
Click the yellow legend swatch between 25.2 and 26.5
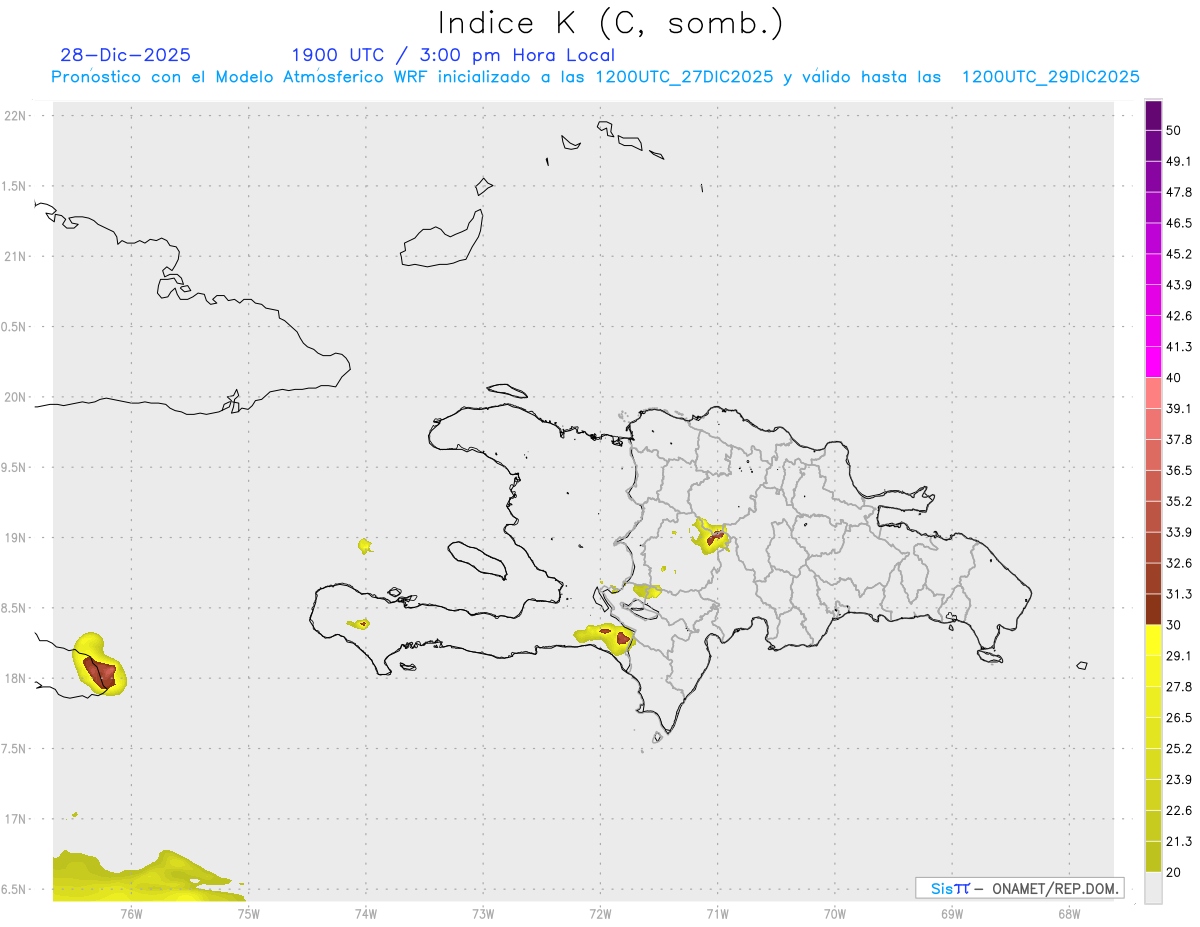tap(1153, 733)
